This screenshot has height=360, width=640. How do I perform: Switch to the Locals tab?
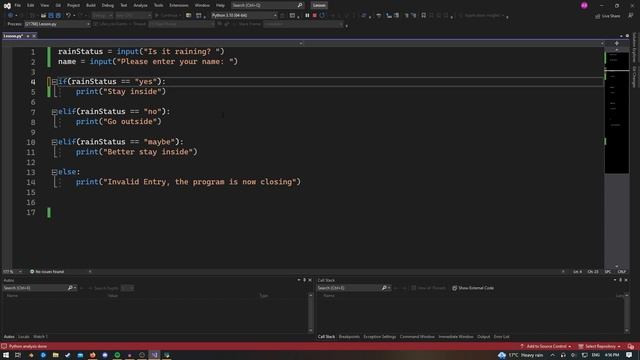[24, 337]
